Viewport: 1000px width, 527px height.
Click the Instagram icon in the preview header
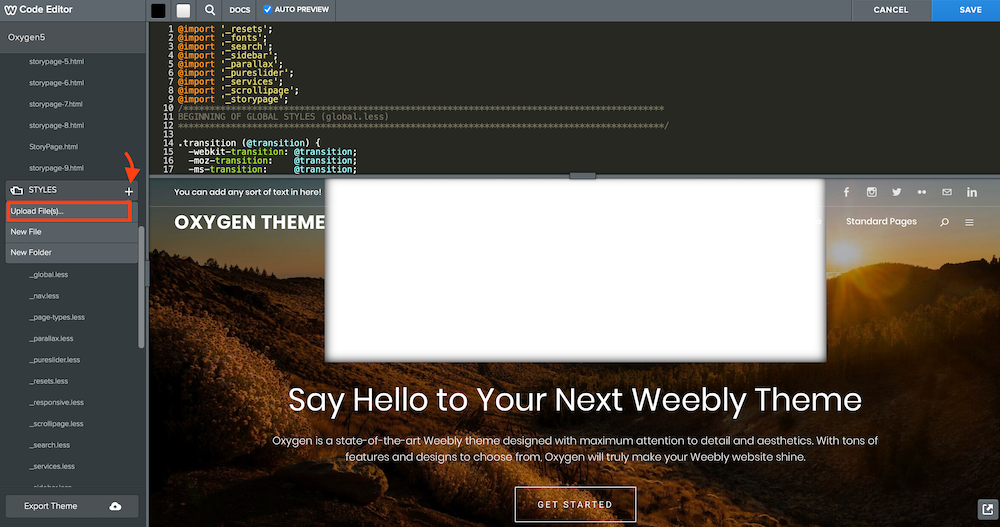871,192
